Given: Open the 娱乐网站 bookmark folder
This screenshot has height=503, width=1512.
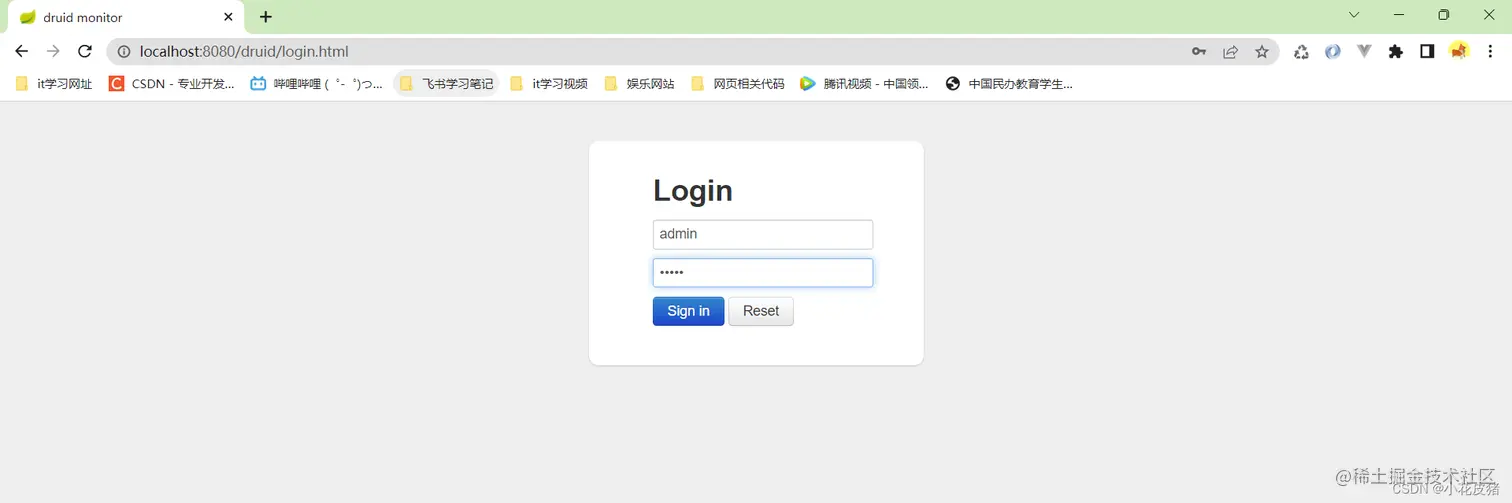Looking at the screenshot, I should click(x=639, y=84).
